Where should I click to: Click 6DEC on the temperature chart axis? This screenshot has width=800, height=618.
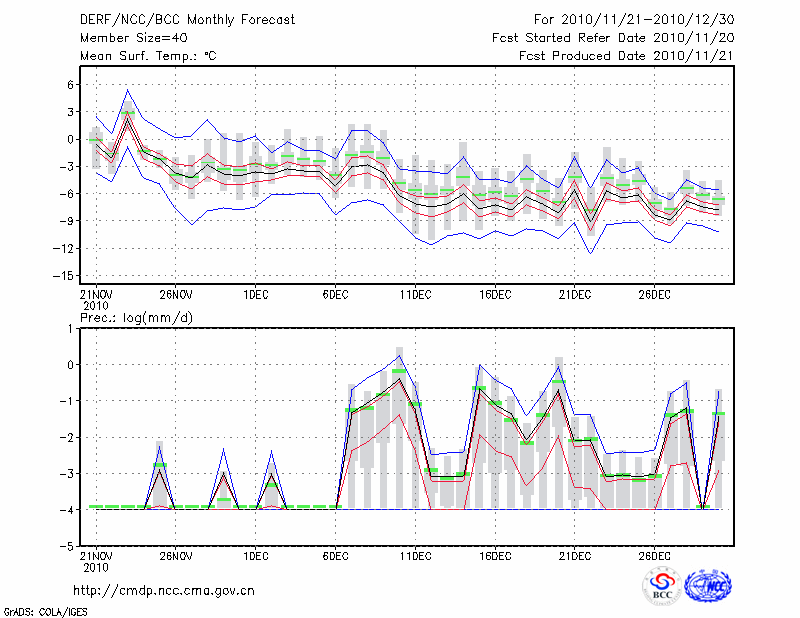tap(335, 294)
